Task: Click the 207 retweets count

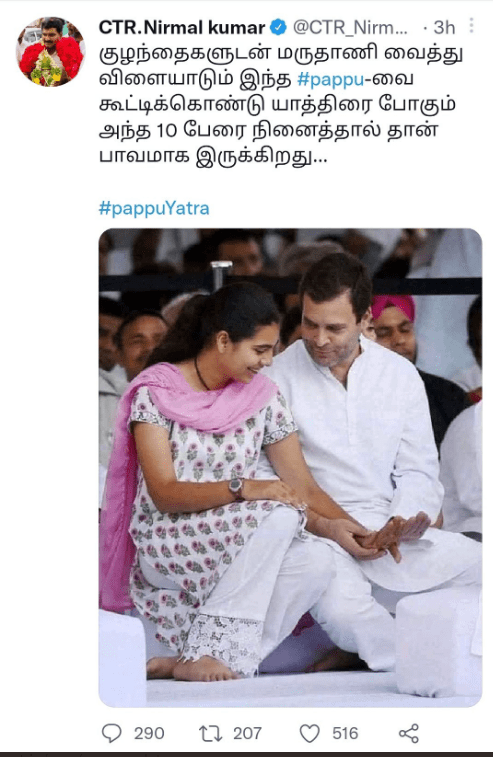Action: 247,734
